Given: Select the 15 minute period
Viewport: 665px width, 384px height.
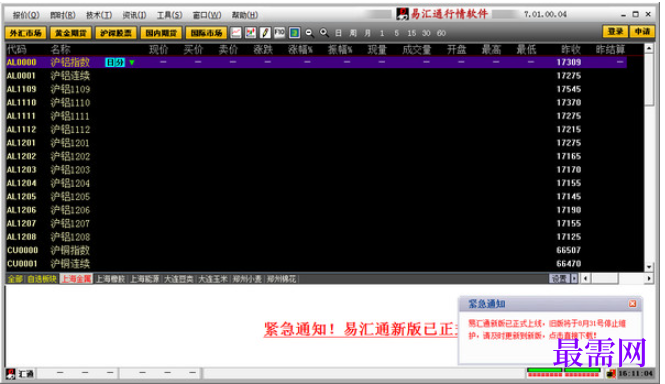Looking at the screenshot, I should (411, 33).
